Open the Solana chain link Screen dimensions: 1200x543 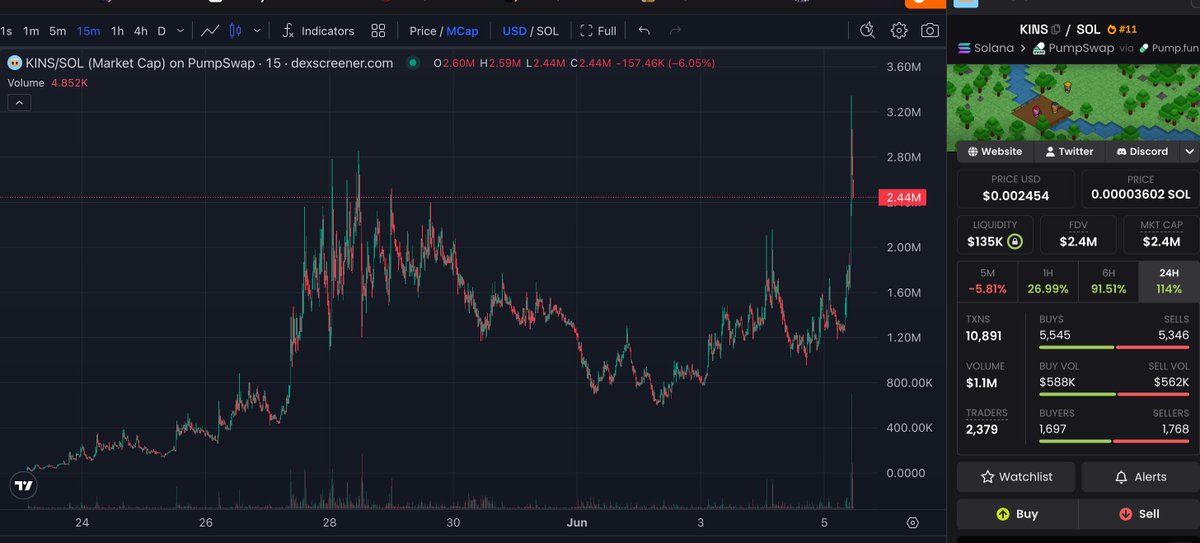[986, 47]
